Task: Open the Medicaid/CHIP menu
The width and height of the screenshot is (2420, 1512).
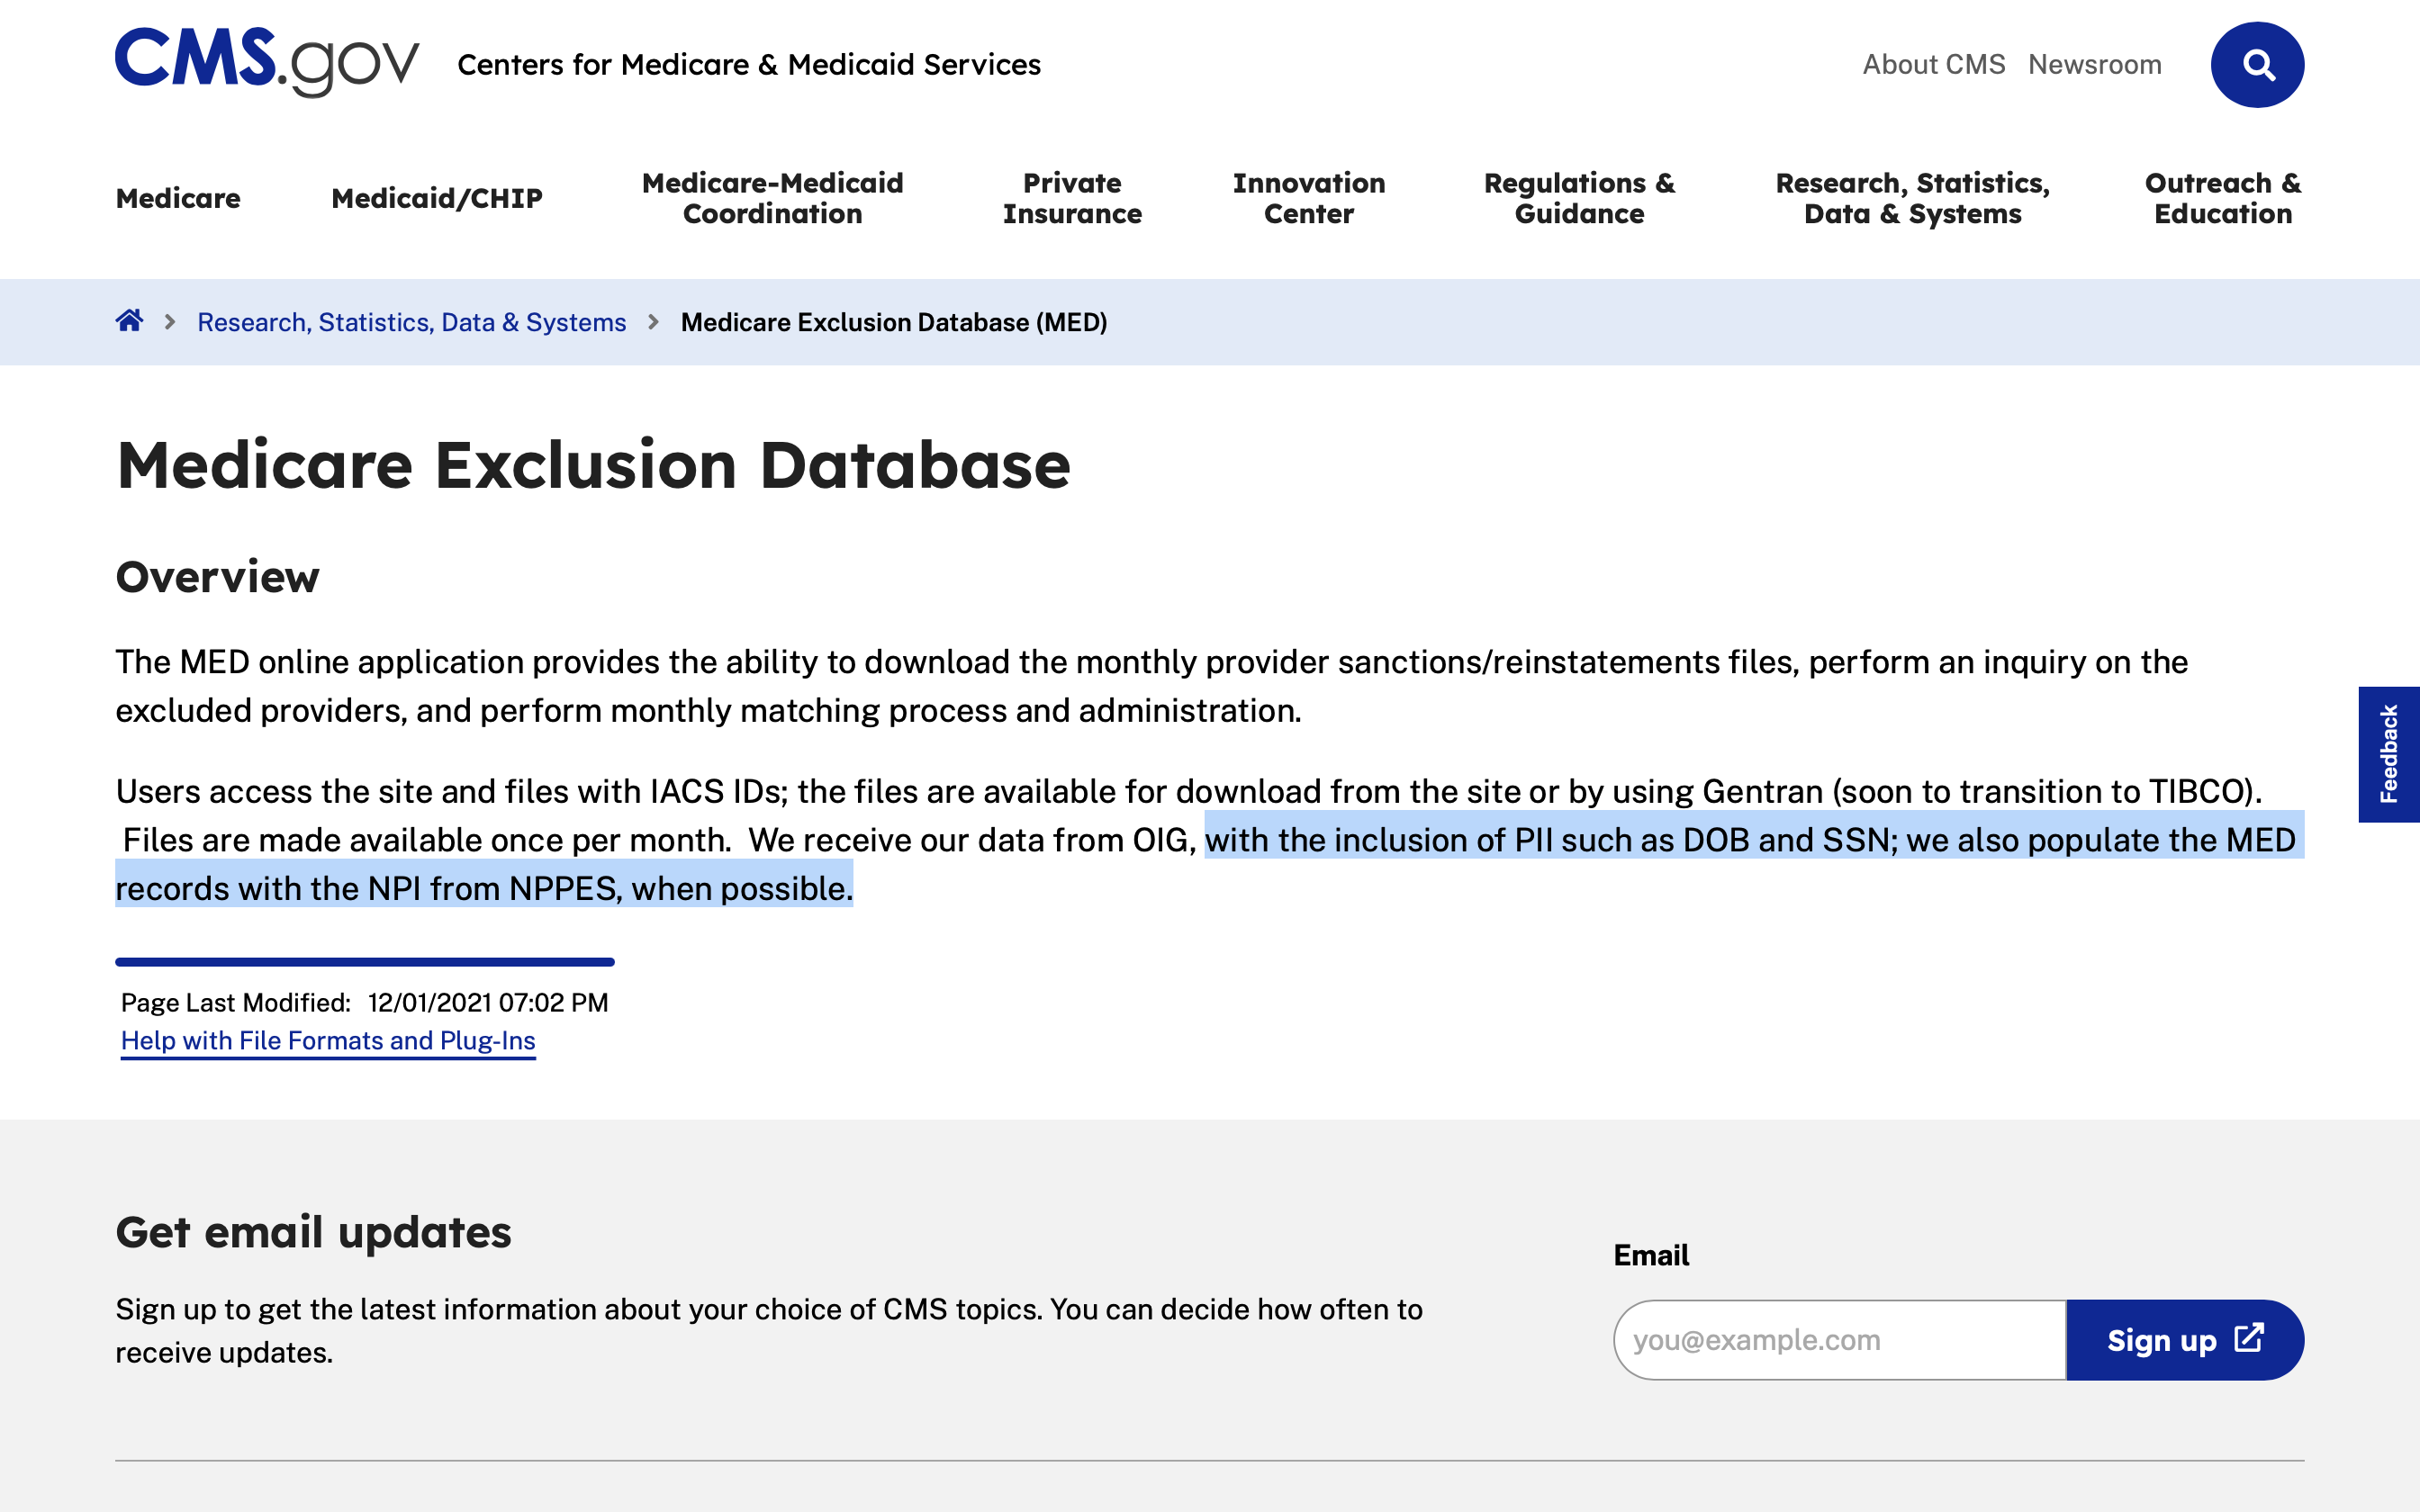Action: (x=436, y=198)
